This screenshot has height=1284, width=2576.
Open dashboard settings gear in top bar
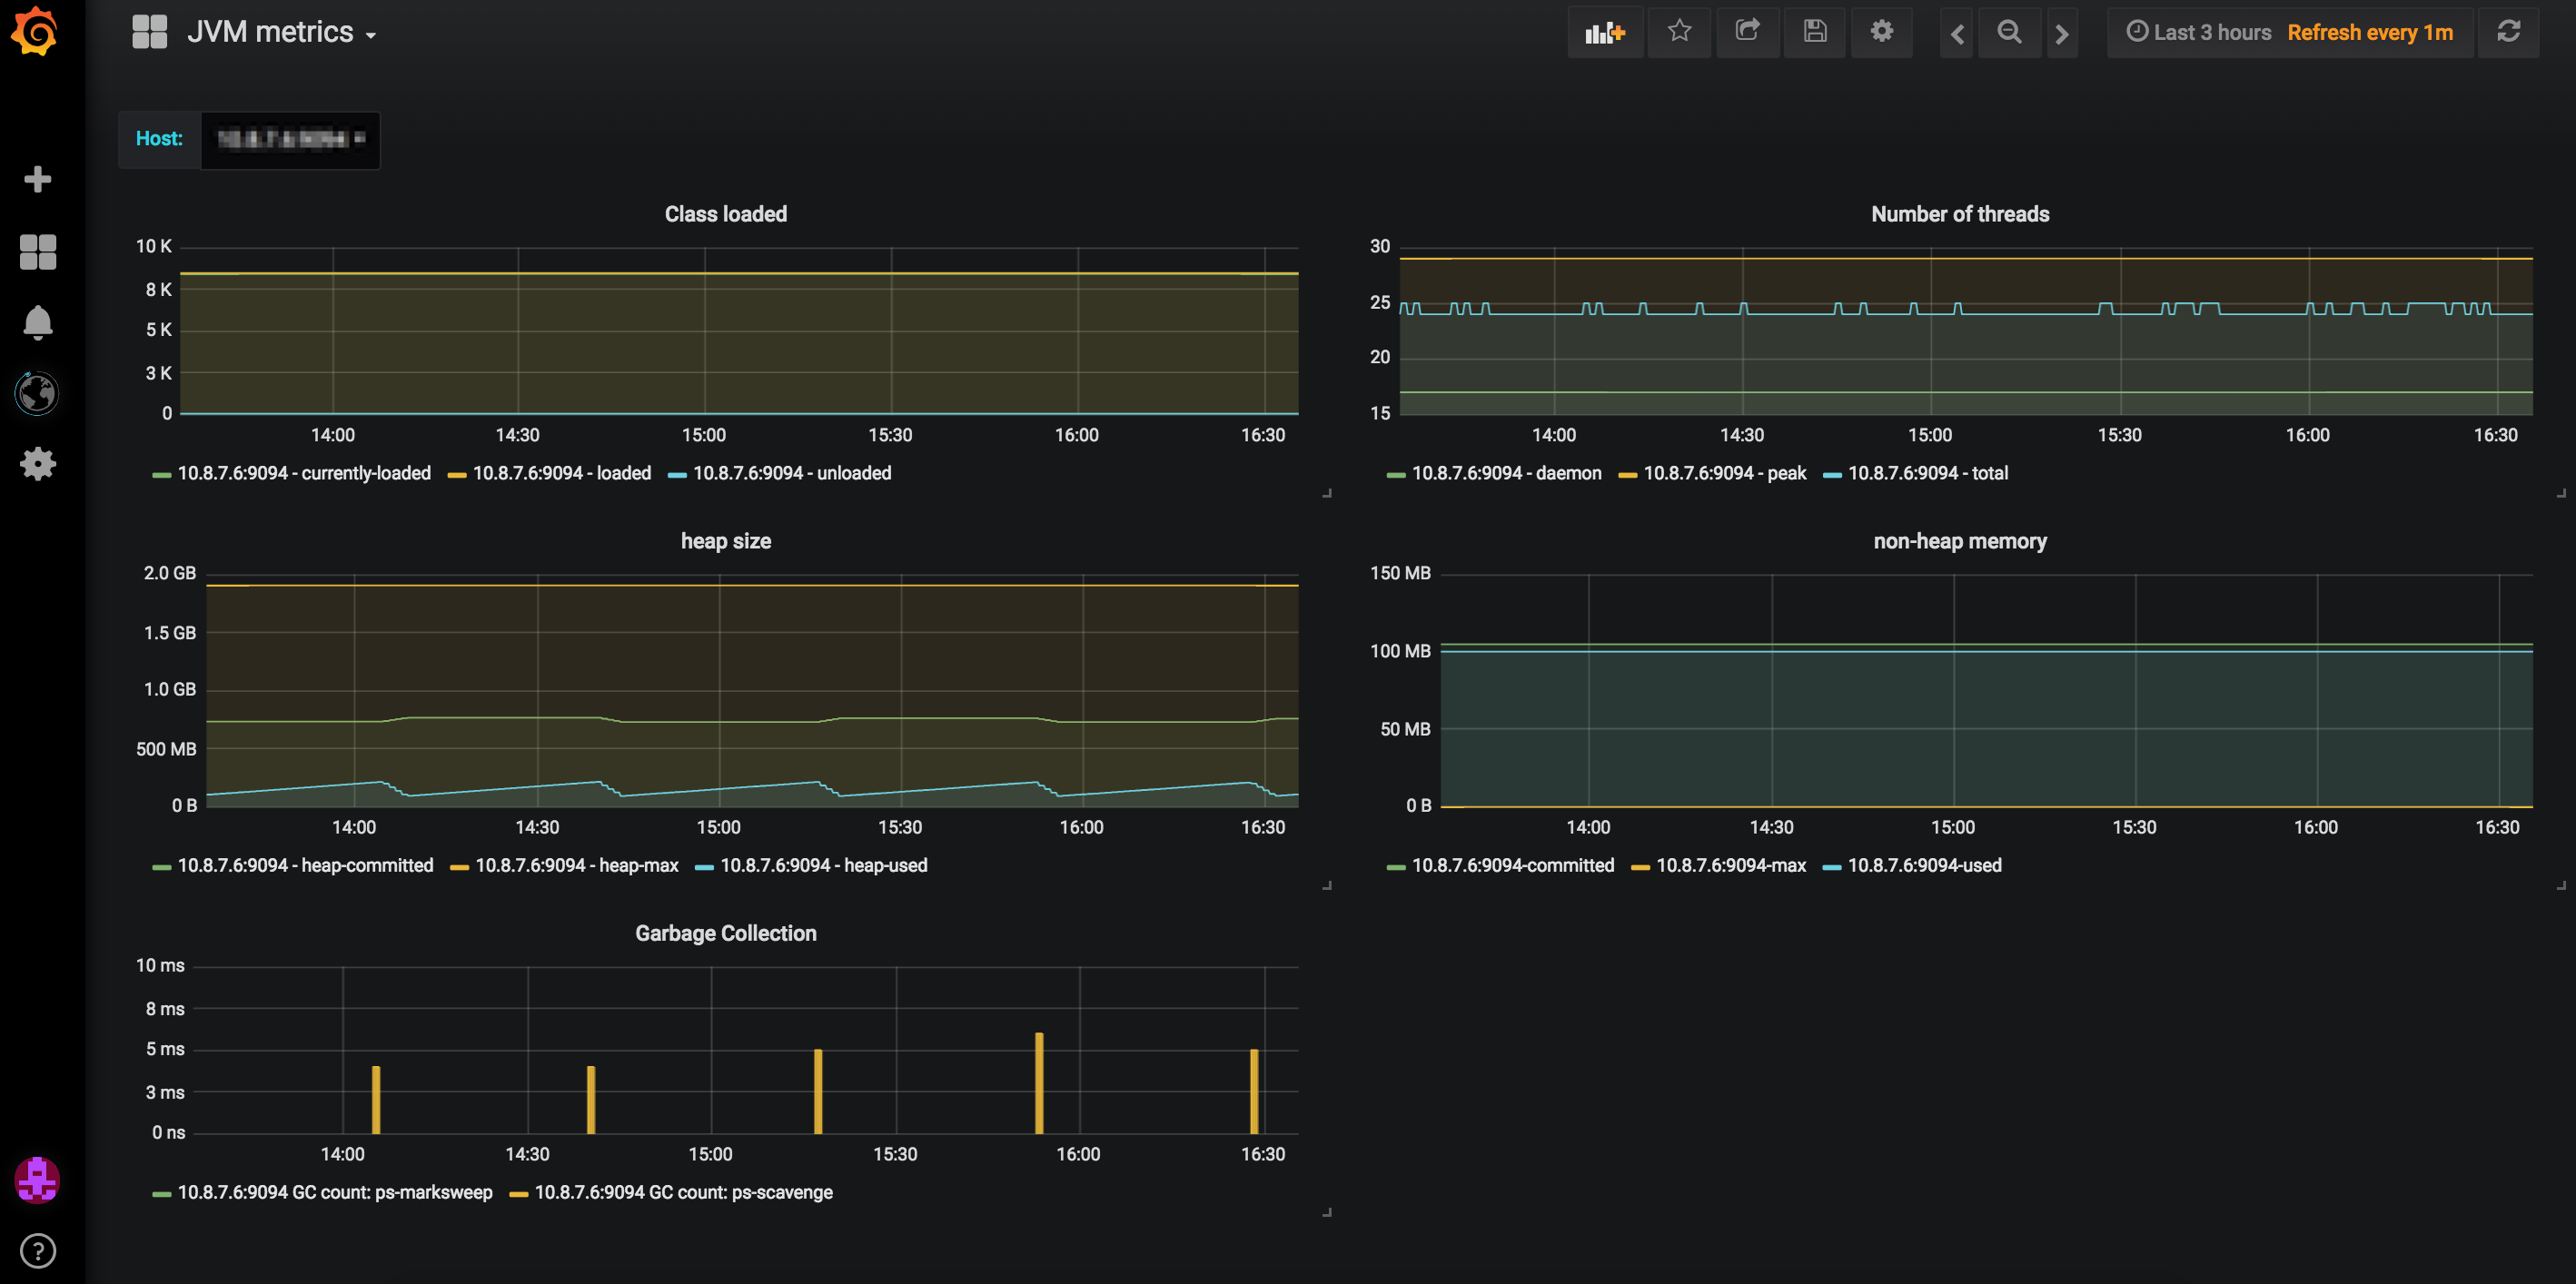click(1881, 32)
